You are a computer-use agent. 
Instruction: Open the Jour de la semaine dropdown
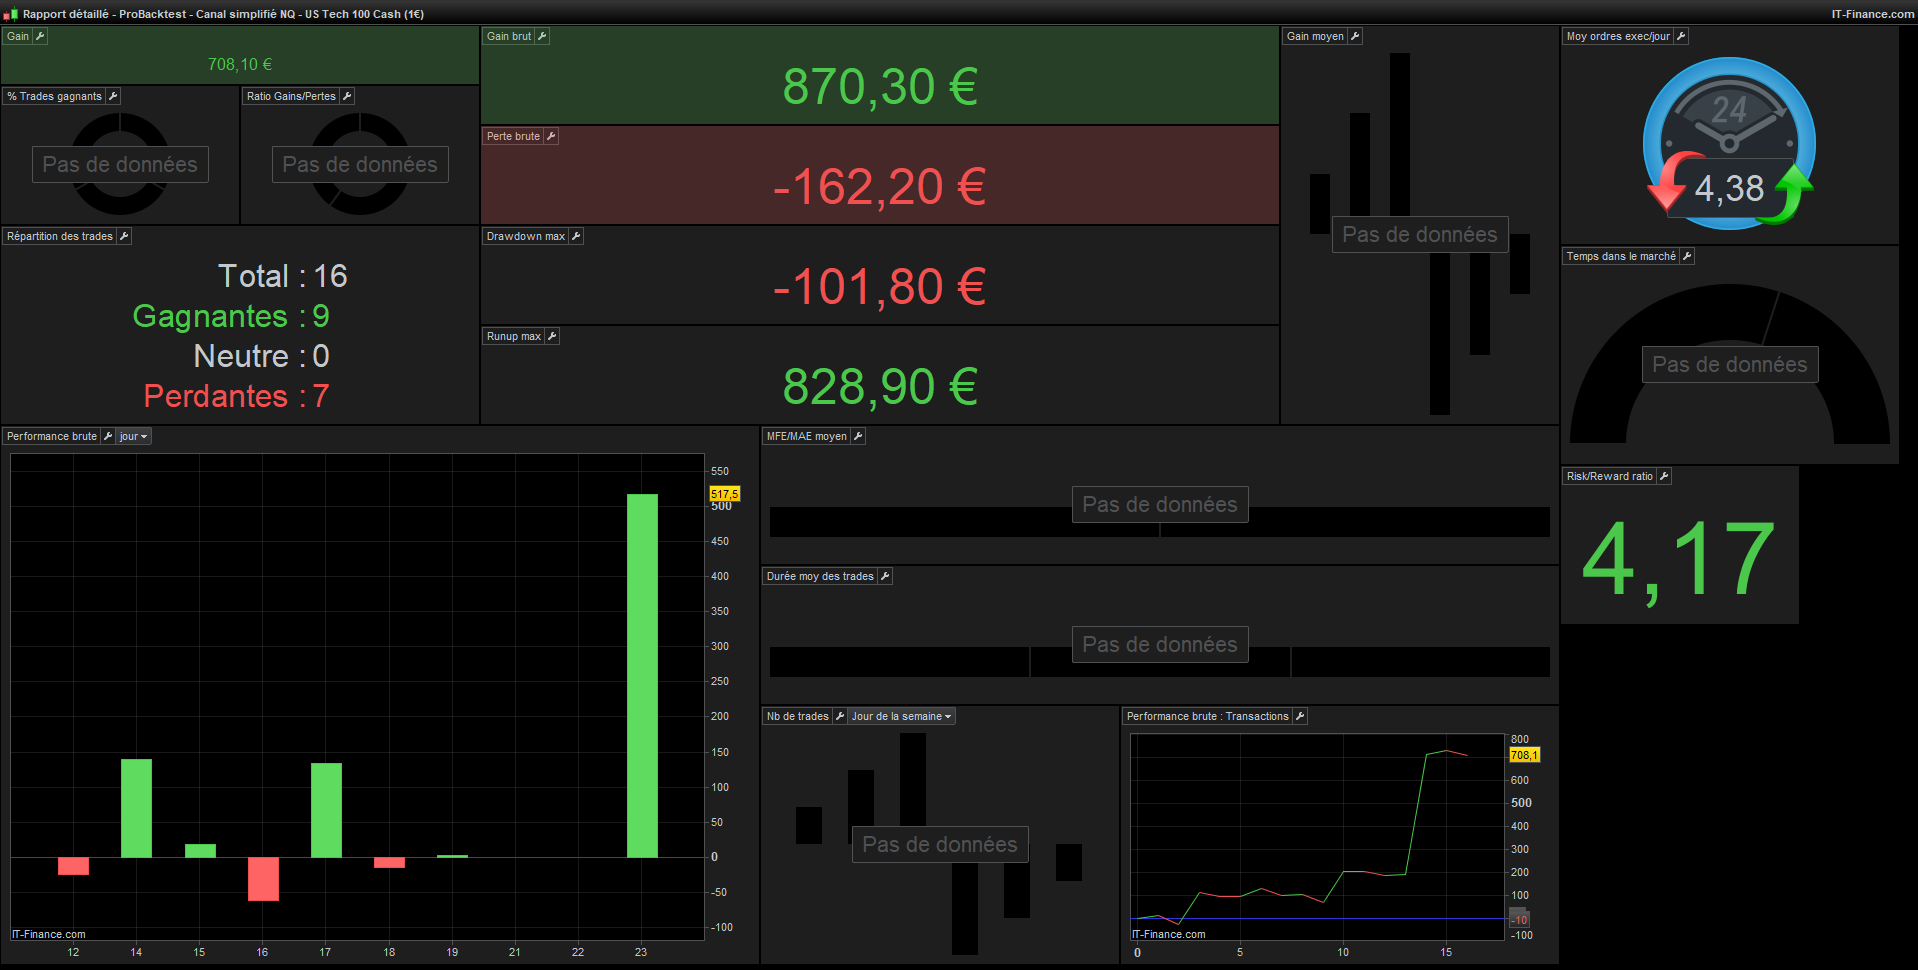(901, 716)
